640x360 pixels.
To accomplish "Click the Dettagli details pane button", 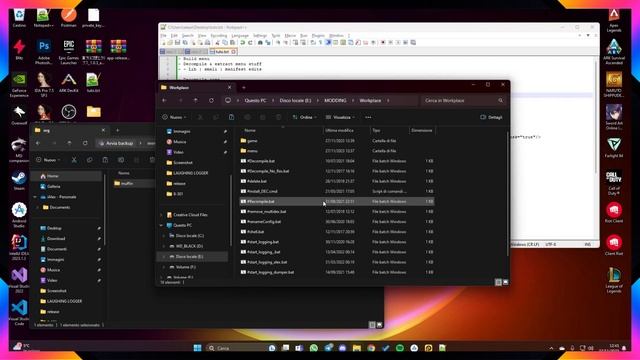I will click(491, 117).
